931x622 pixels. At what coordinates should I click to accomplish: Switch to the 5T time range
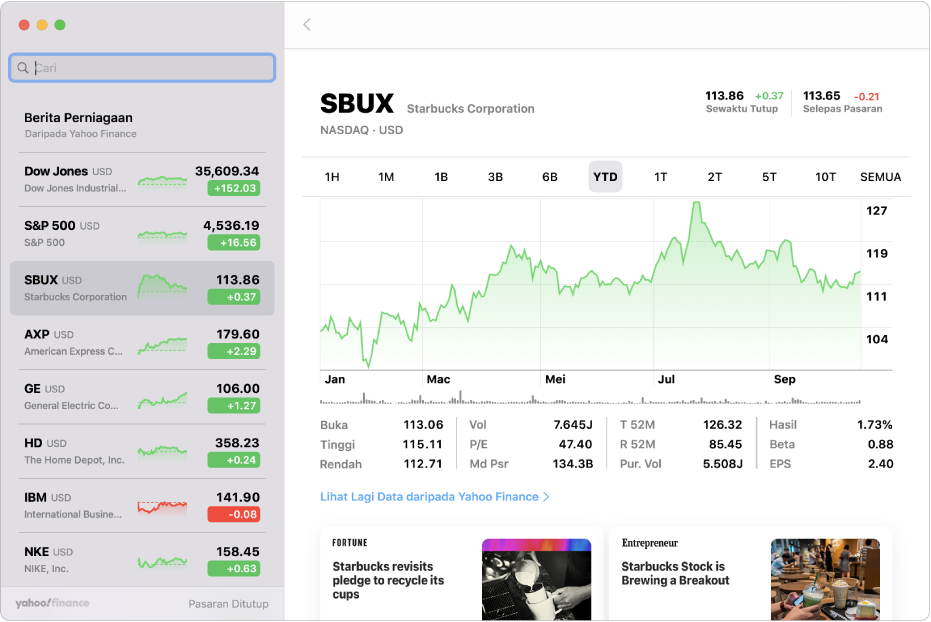coord(769,177)
